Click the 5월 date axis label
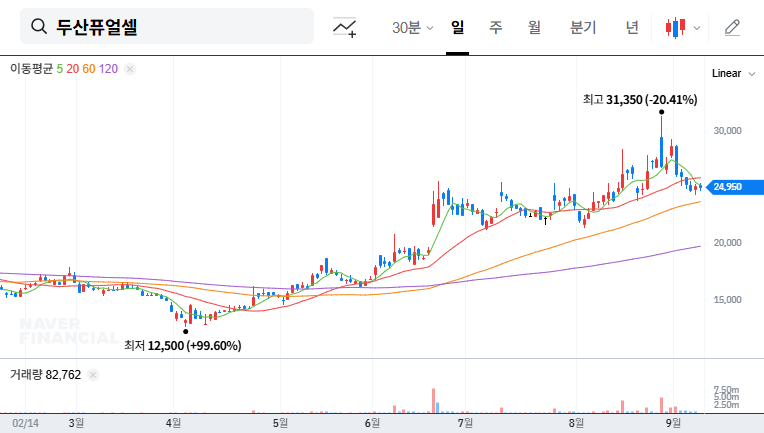The width and height of the screenshot is (764, 433). pos(280,423)
